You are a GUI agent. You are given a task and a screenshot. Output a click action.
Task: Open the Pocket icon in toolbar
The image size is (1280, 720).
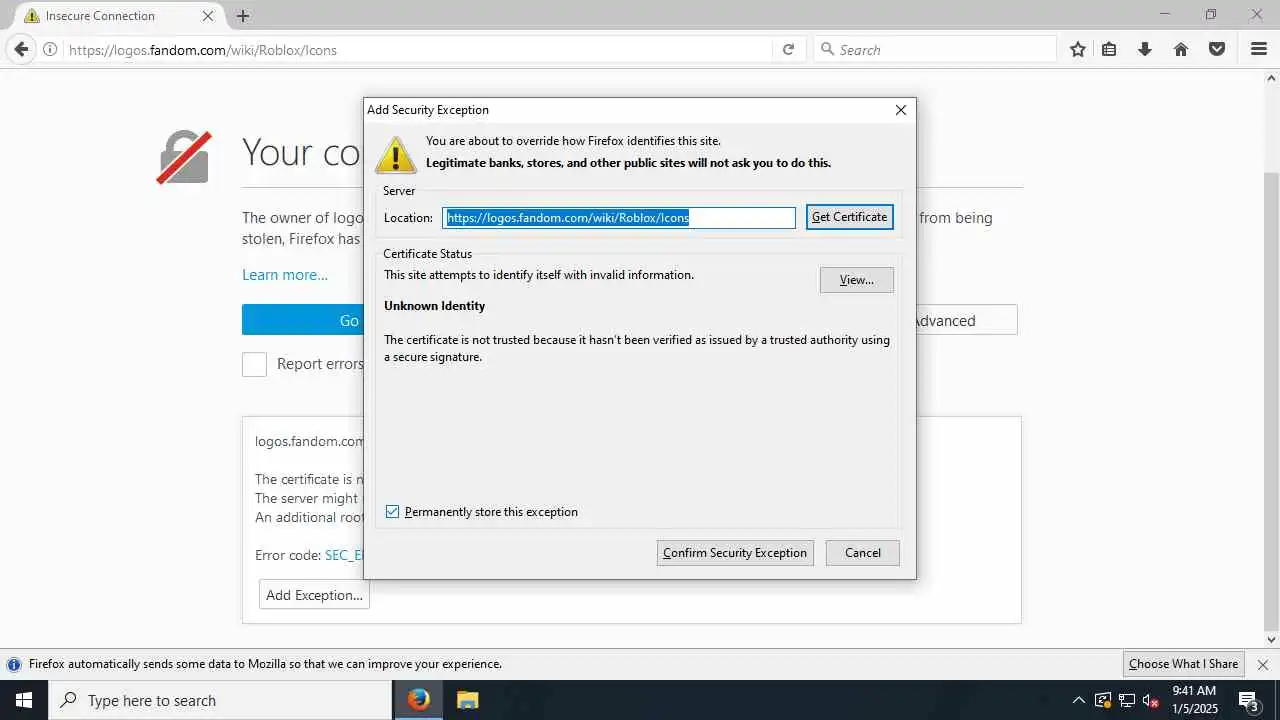tap(1217, 49)
